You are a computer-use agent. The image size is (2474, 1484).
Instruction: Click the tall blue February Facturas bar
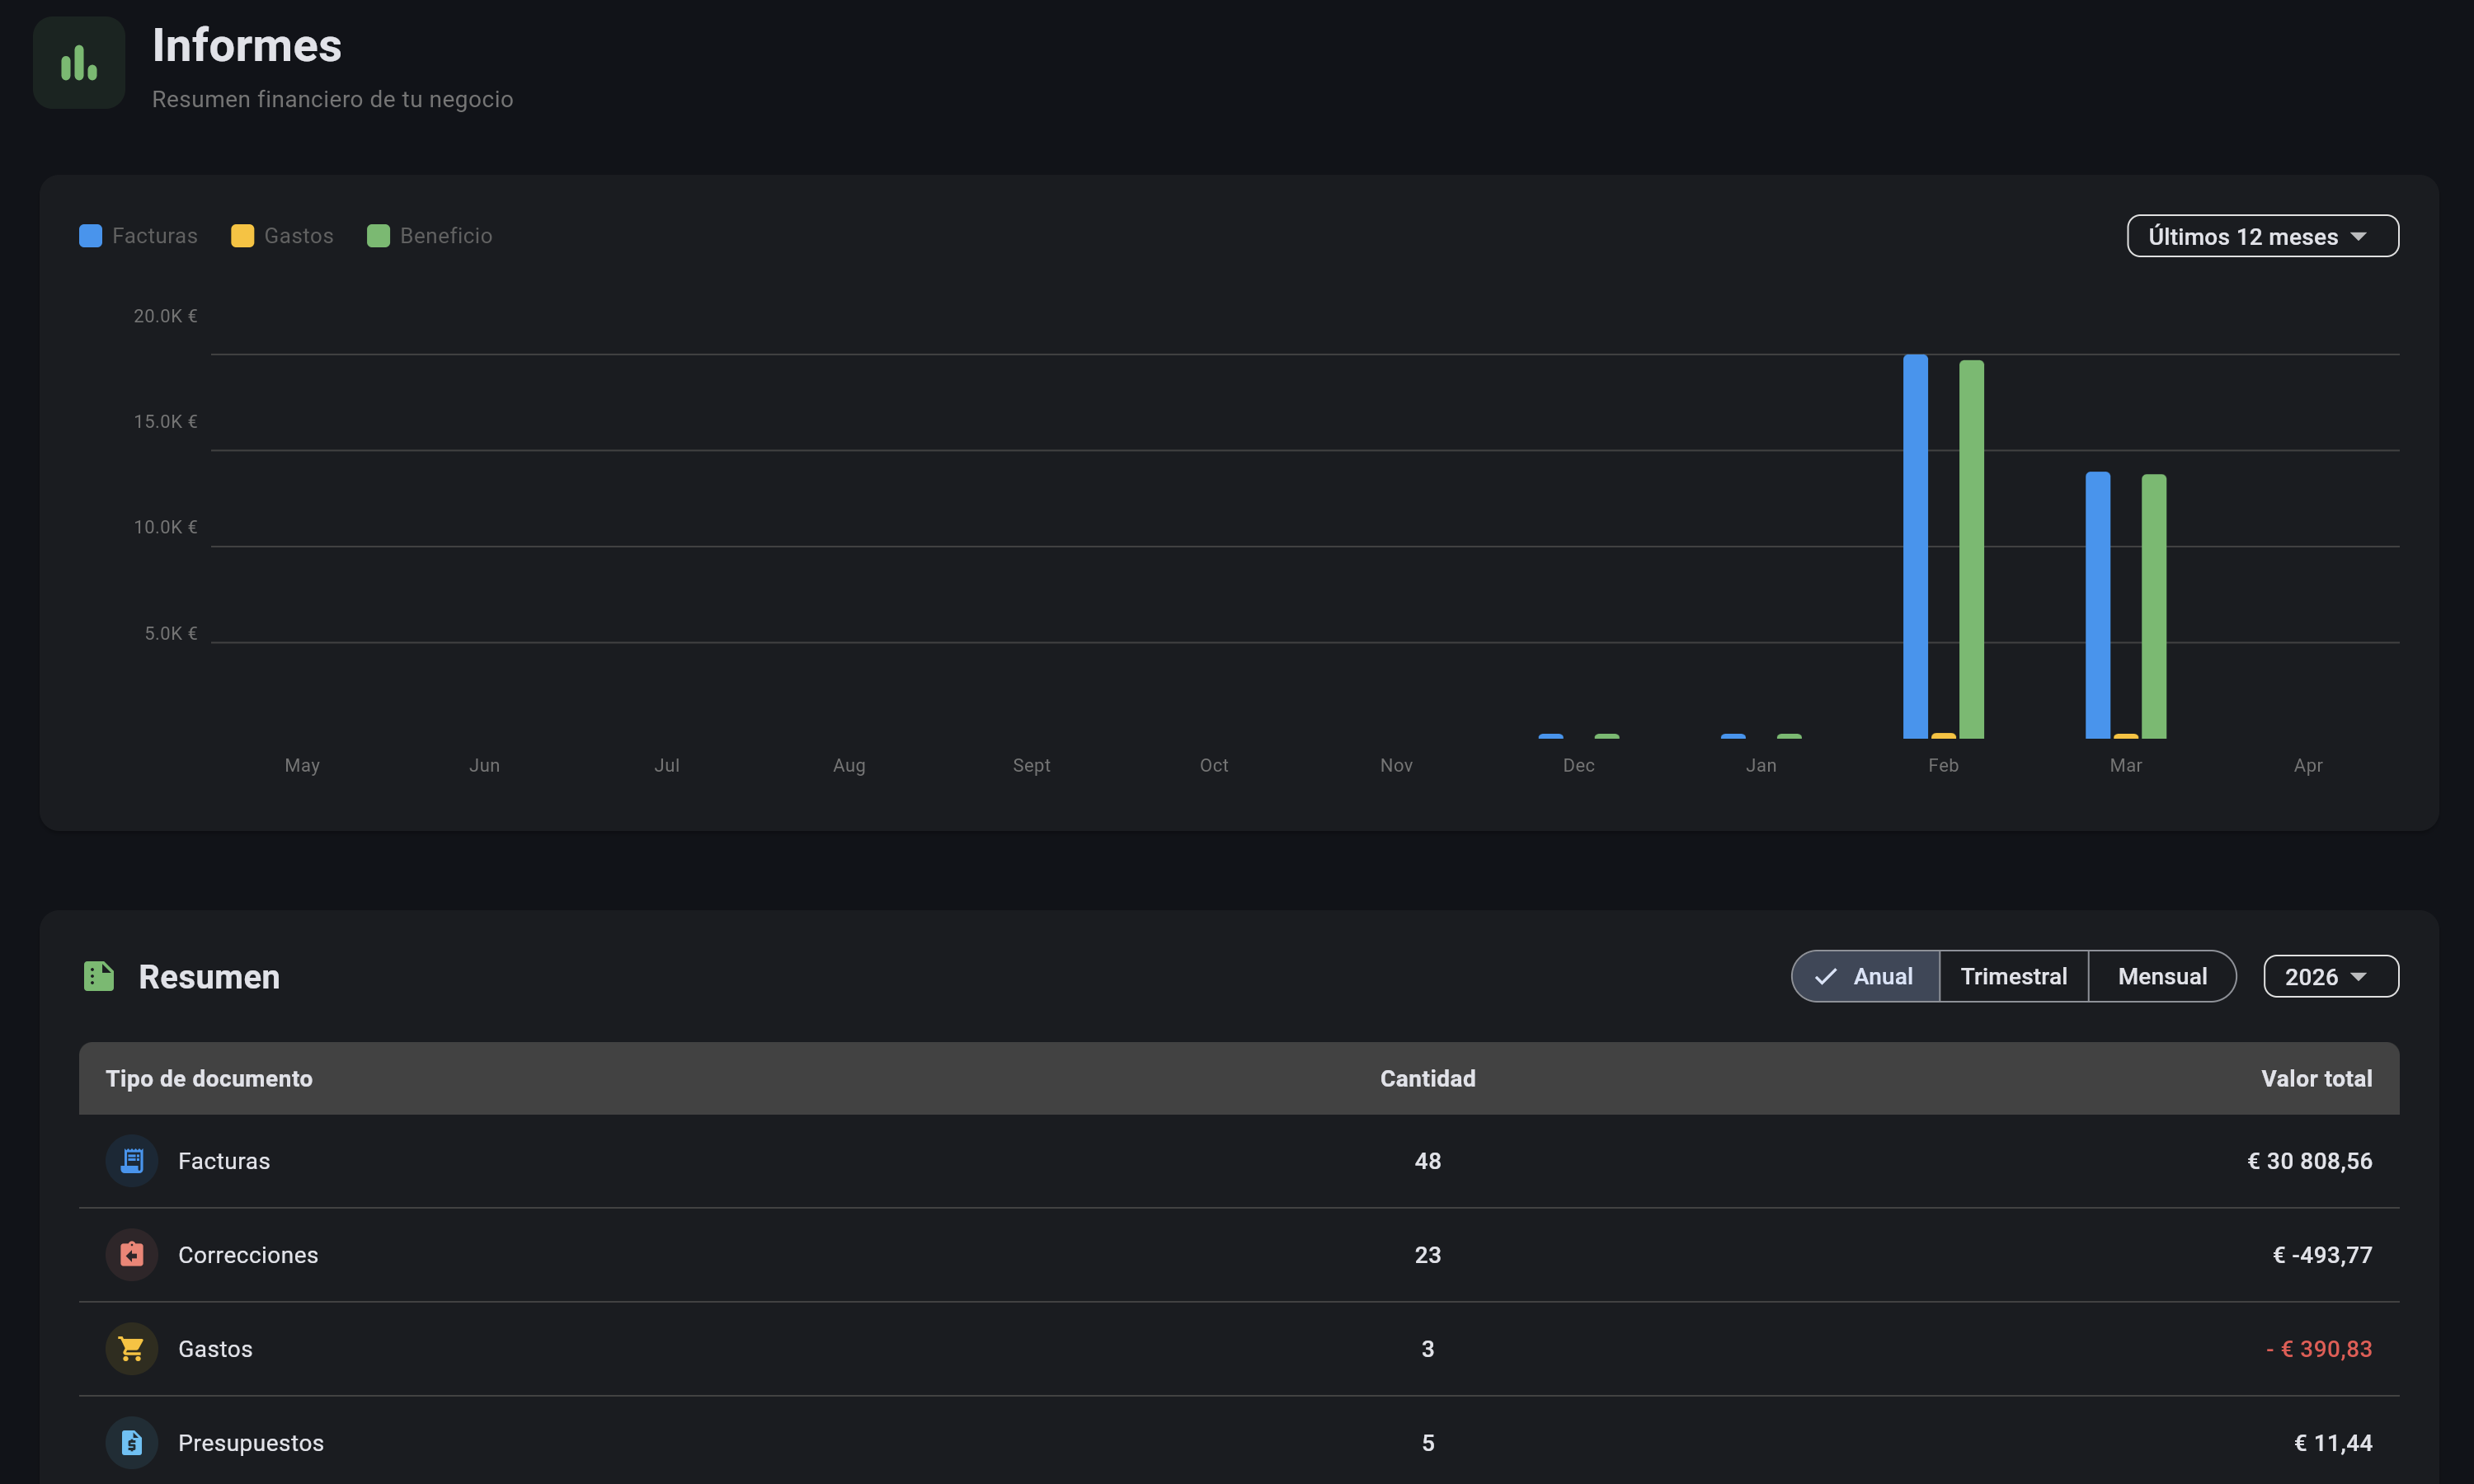pyautogui.click(x=1915, y=546)
